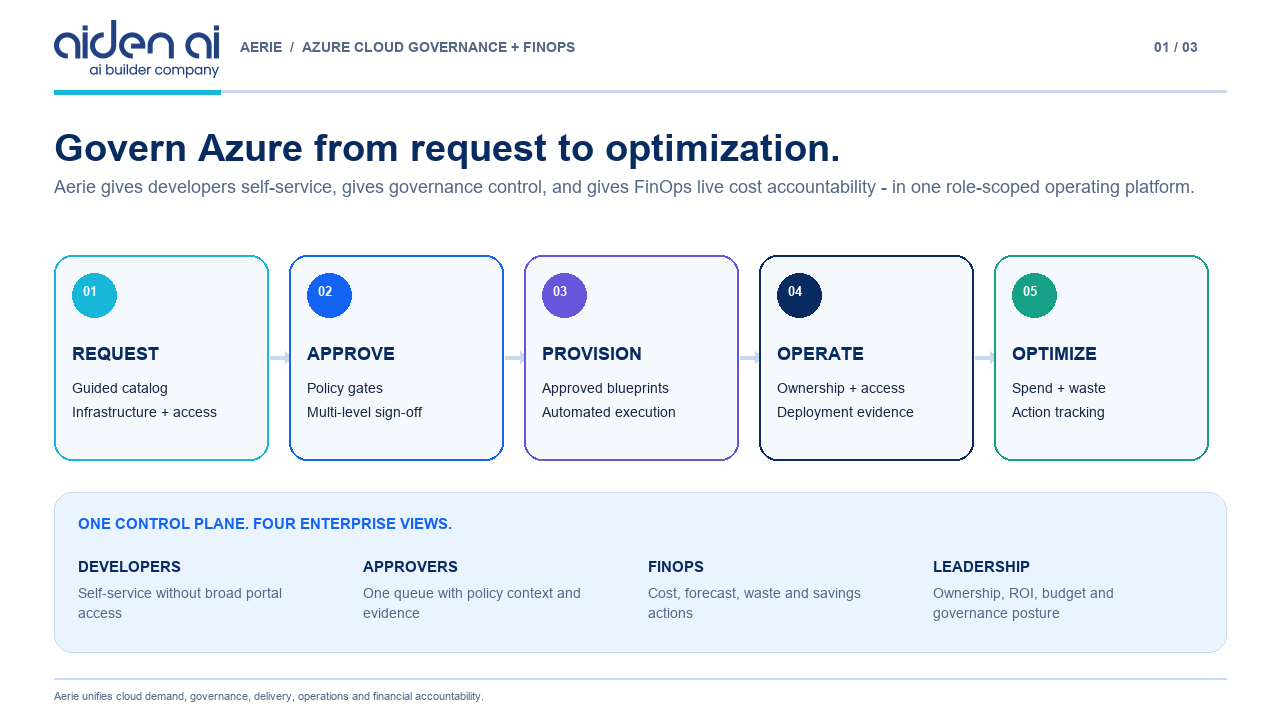This screenshot has height=720, width=1280.
Task: Click 'Policy gates' text
Action: click(x=345, y=388)
